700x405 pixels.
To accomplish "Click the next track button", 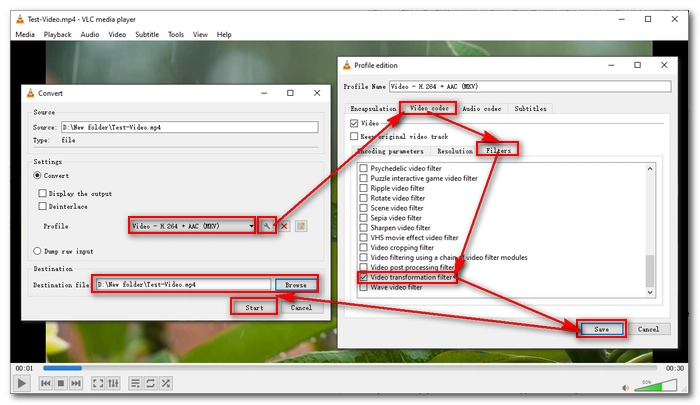I will point(76,383).
